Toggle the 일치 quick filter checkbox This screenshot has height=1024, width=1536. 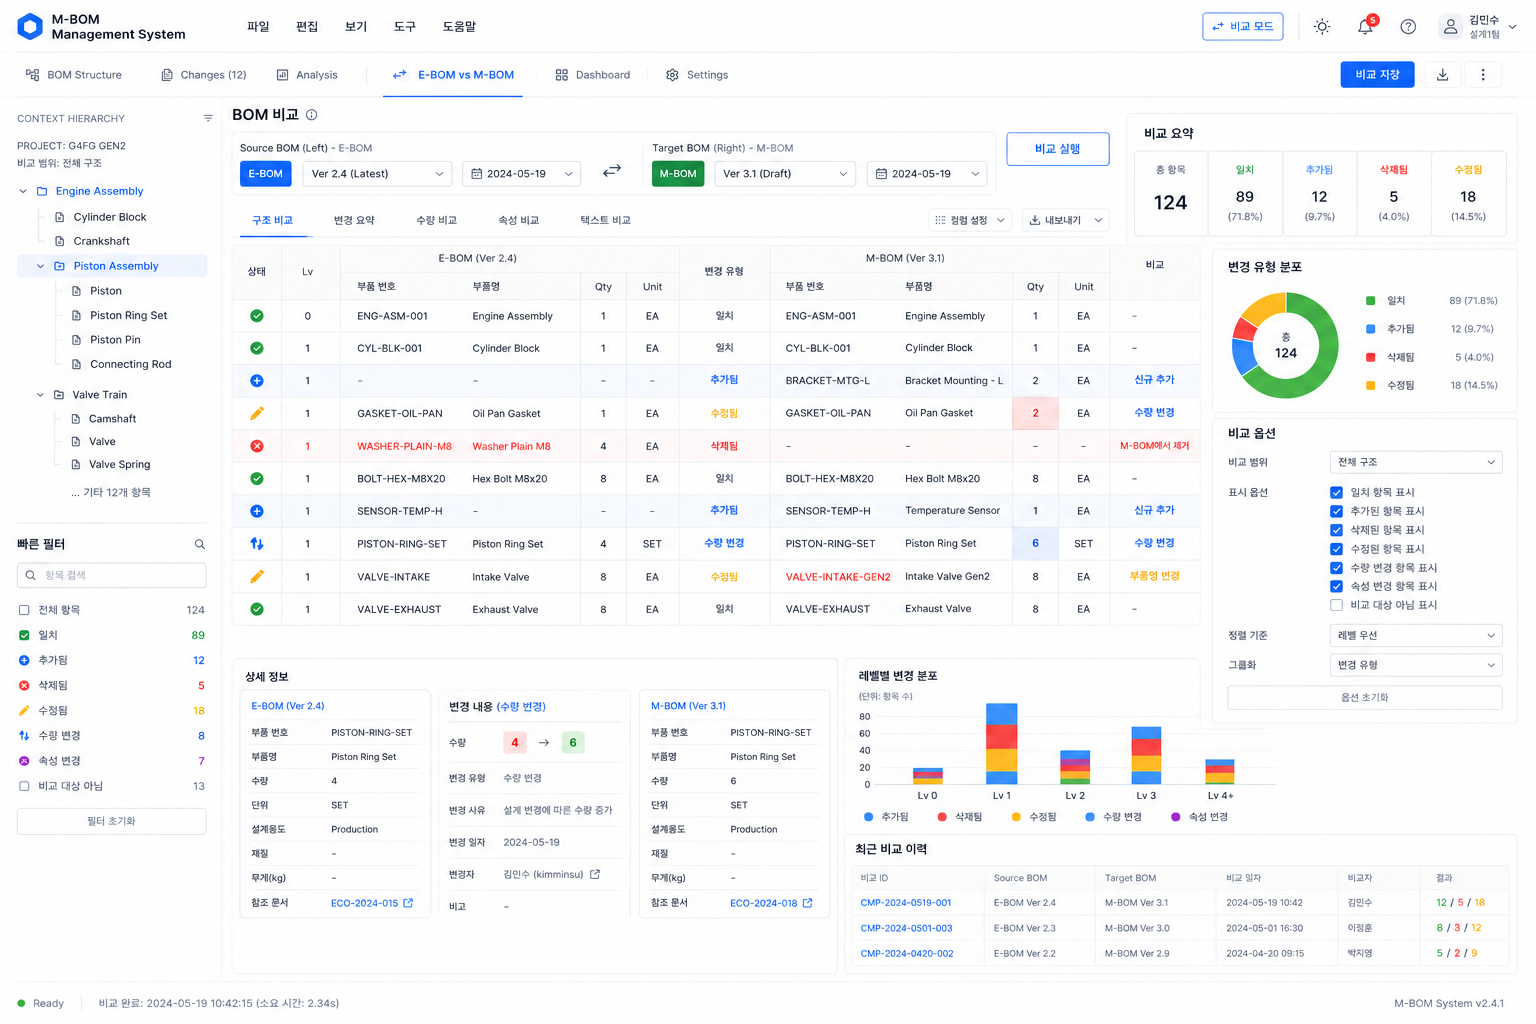24,635
